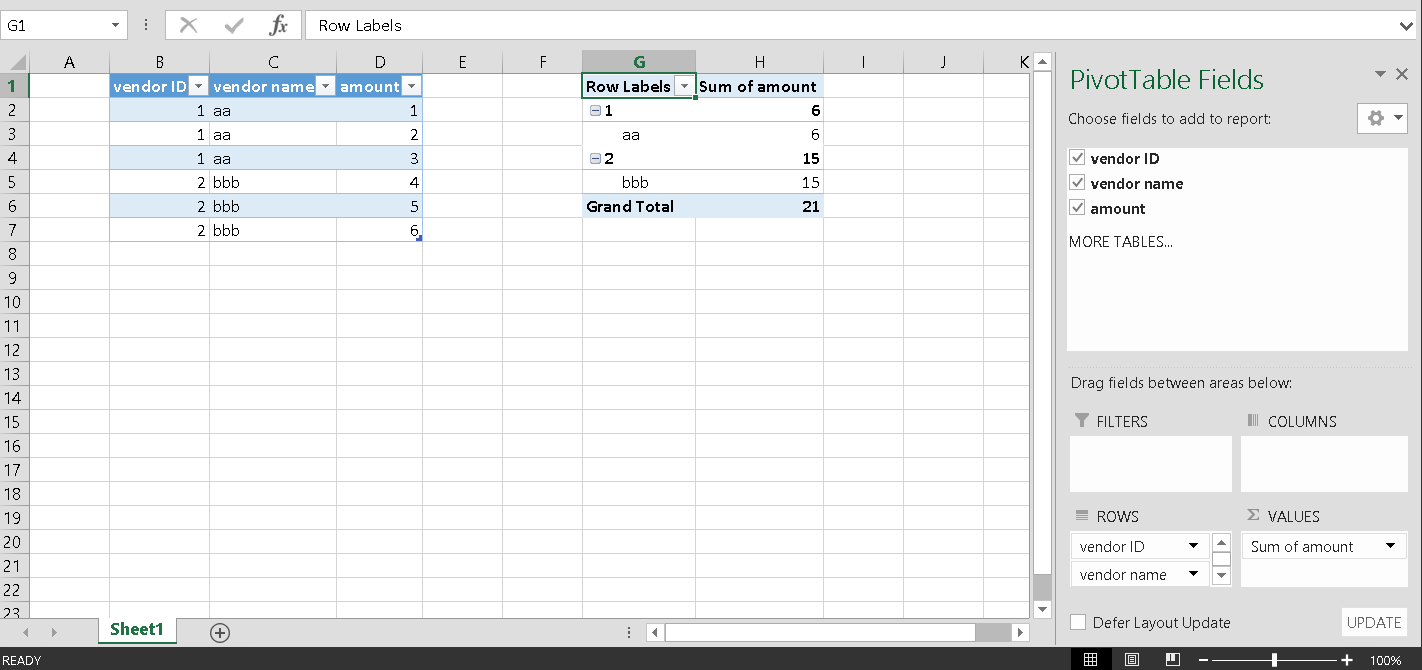Open PivotTable Fields Tools gear menu

coord(1382,118)
